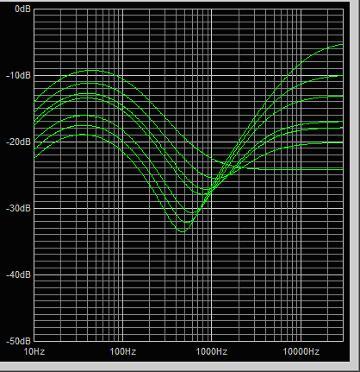Select the 100Hz frequency label
Viewport: 360px width, 372px height.
point(123,352)
